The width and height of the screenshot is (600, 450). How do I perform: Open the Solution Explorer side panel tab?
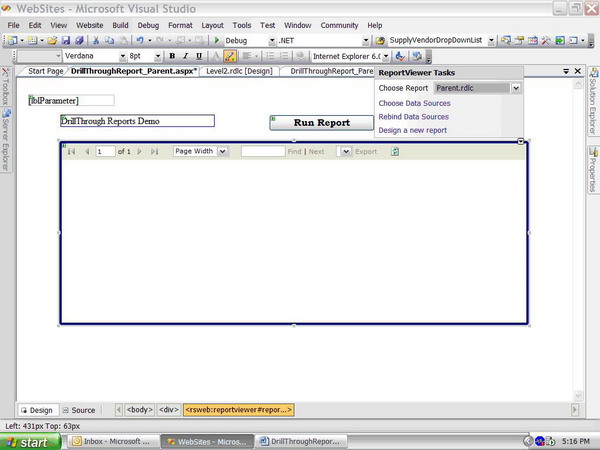593,101
